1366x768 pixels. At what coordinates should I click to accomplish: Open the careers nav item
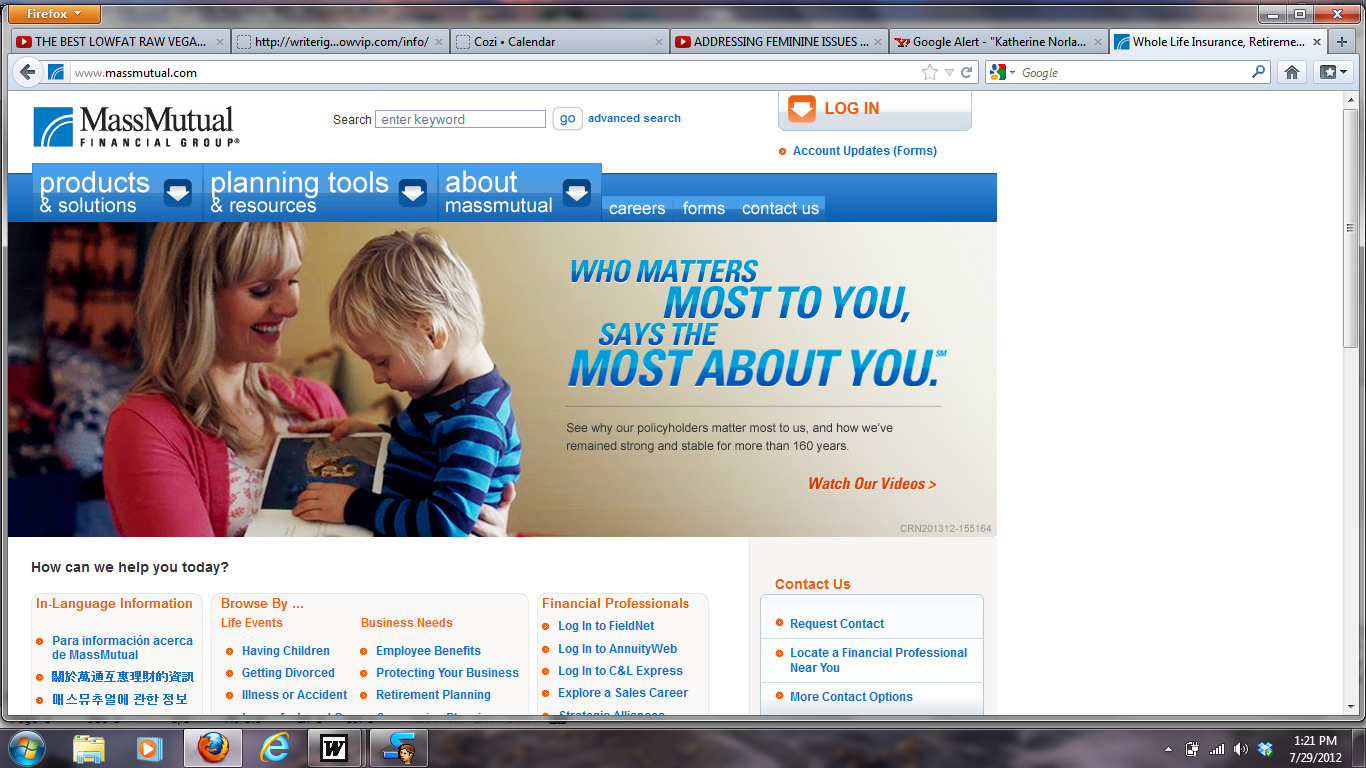(637, 208)
